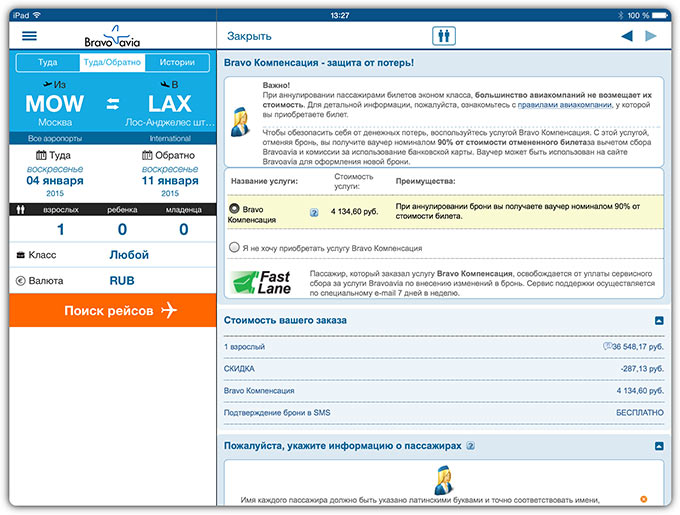
Task: Tap the Bravoavia logo
Action: [112, 36]
